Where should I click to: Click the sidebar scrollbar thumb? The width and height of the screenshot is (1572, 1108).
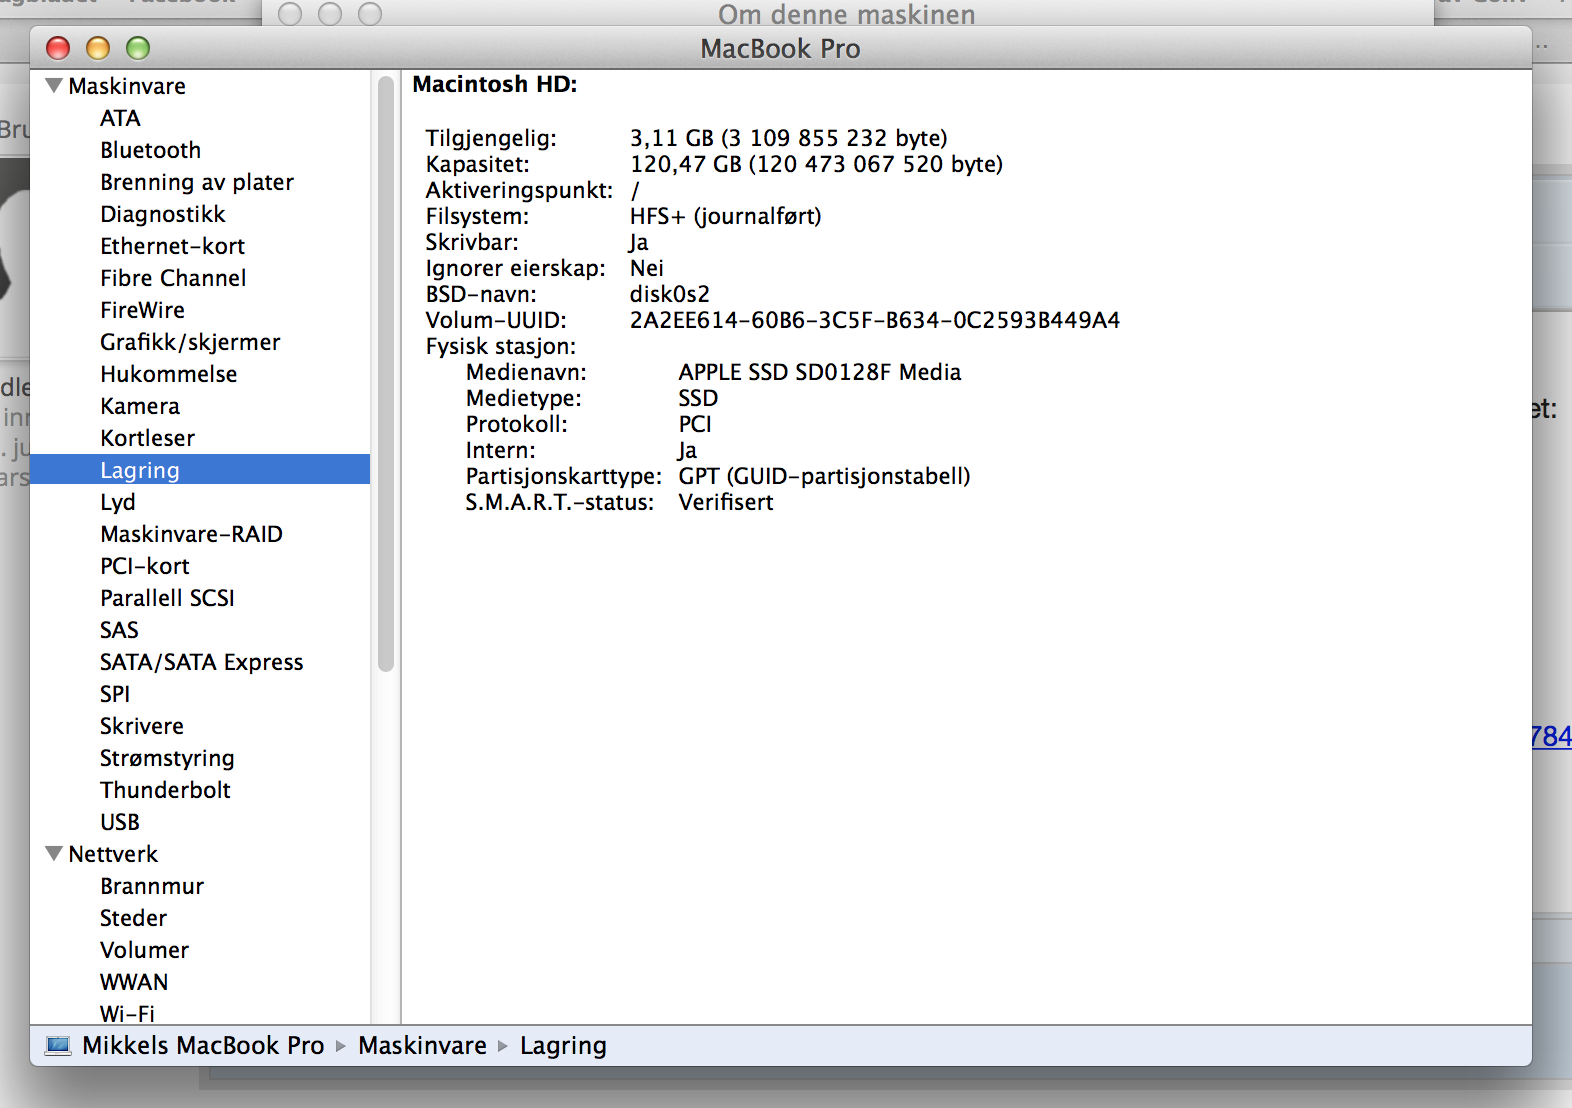click(x=386, y=374)
